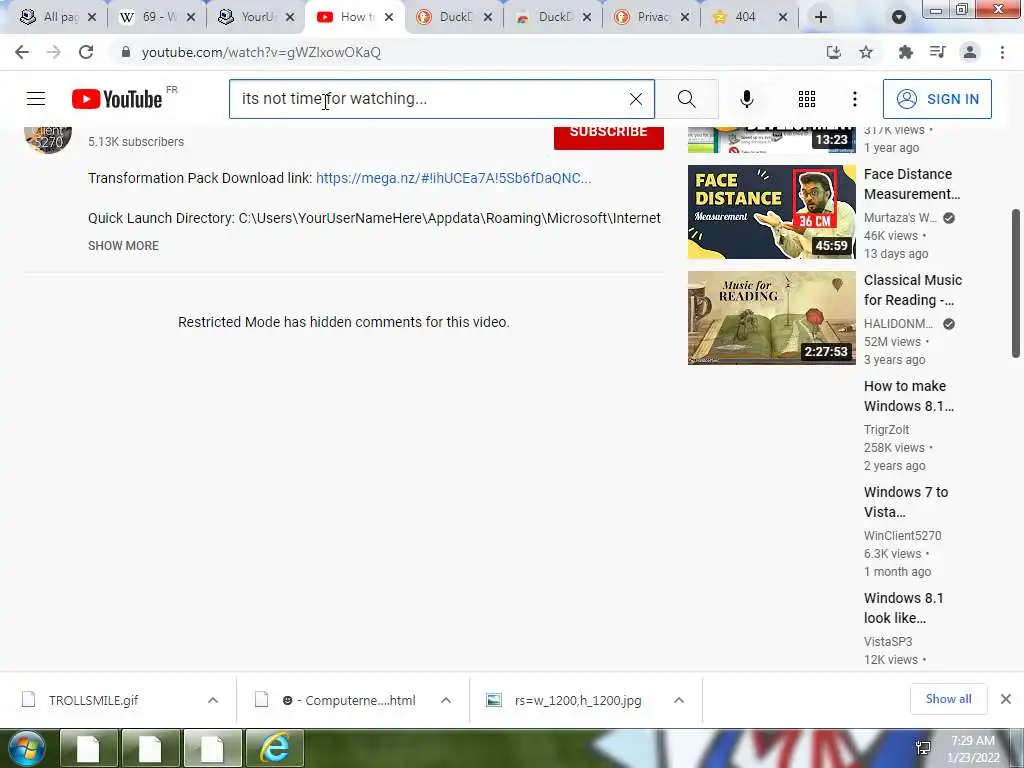Close the download shelf bar
Screen dimensions: 1024x768
click(x=1006, y=699)
